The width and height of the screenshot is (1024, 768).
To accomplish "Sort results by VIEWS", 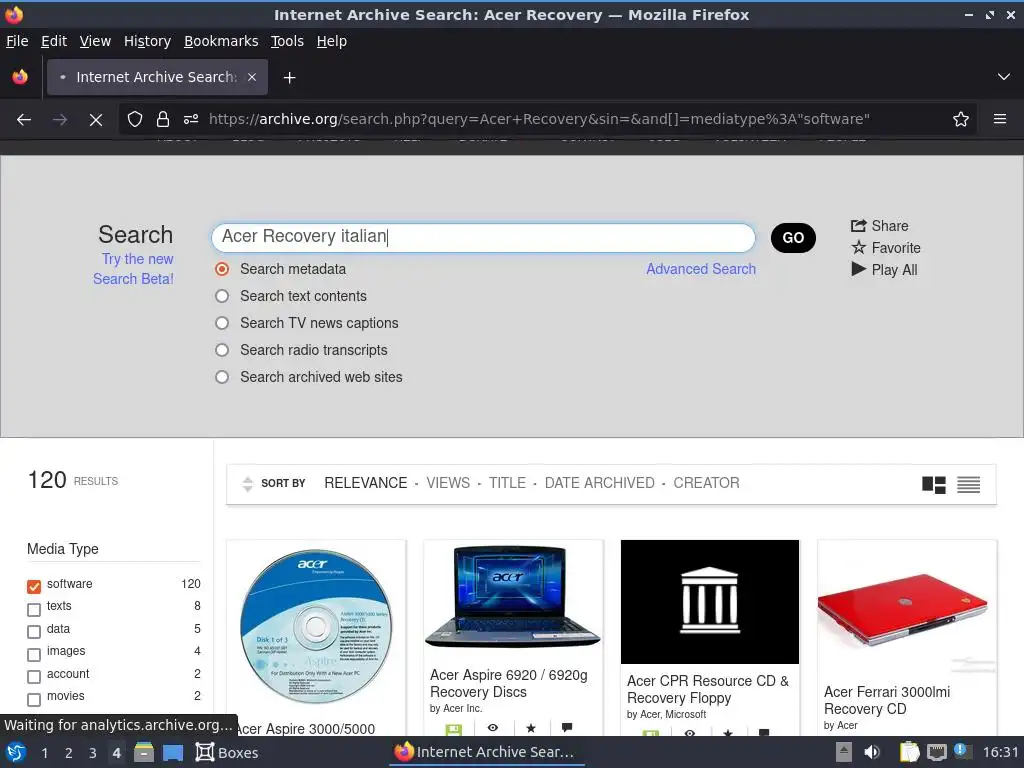I will click(448, 483).
